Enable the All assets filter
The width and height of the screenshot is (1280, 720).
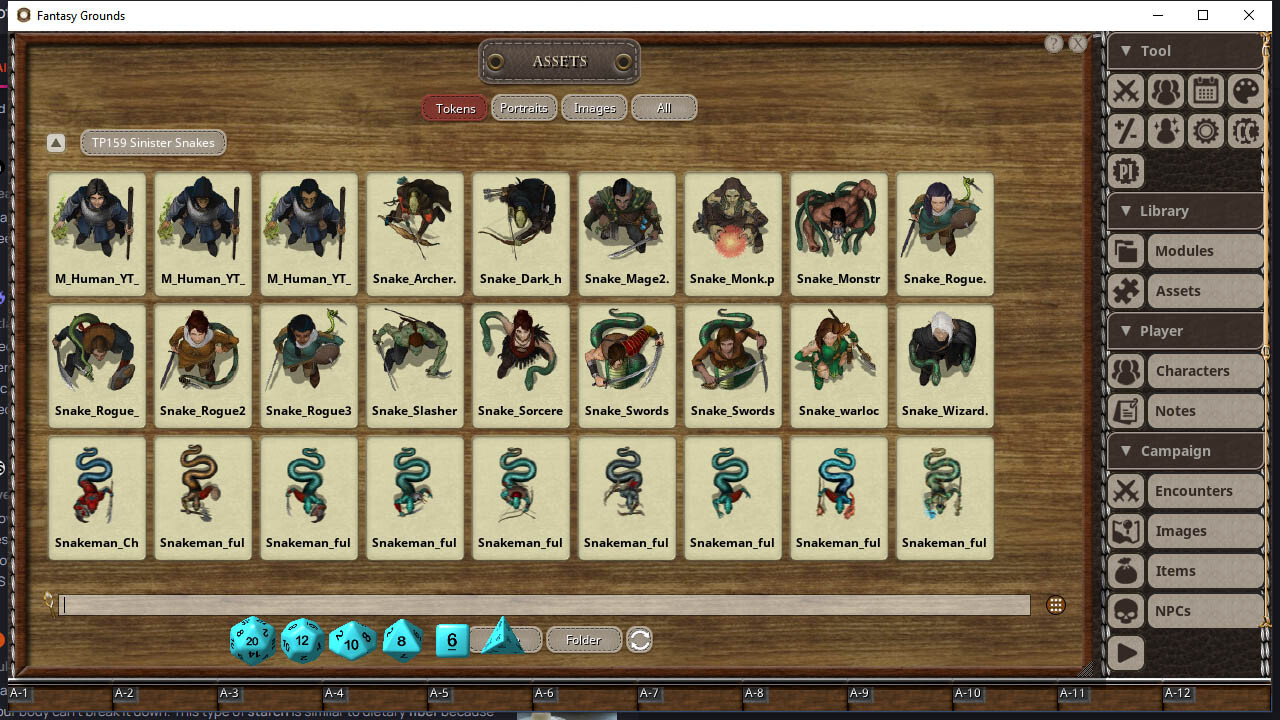[x=664, y=107]
